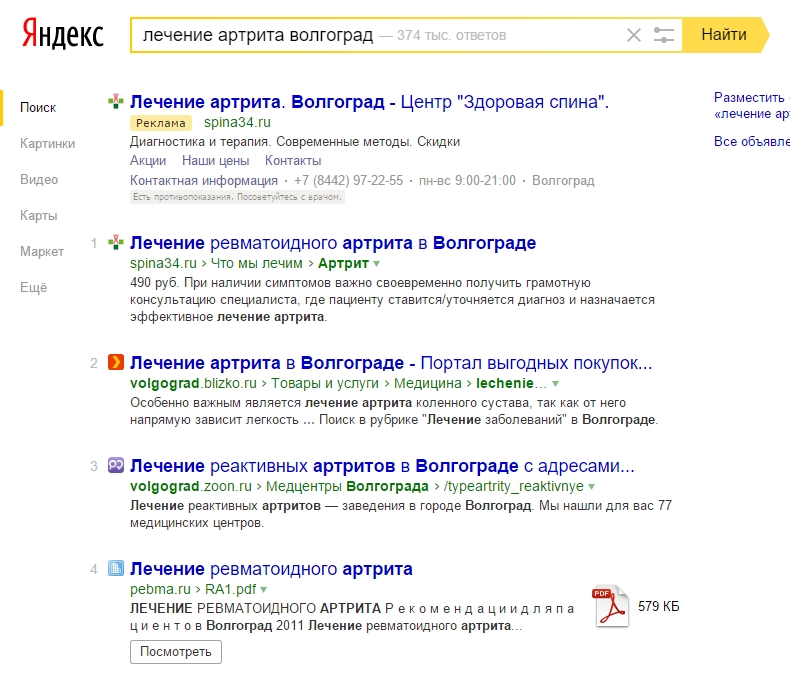790x681 pixels.
Task: Click the volgograd.blizko.ru domain link
Action: pyautogui.click(x=193, y=383)
